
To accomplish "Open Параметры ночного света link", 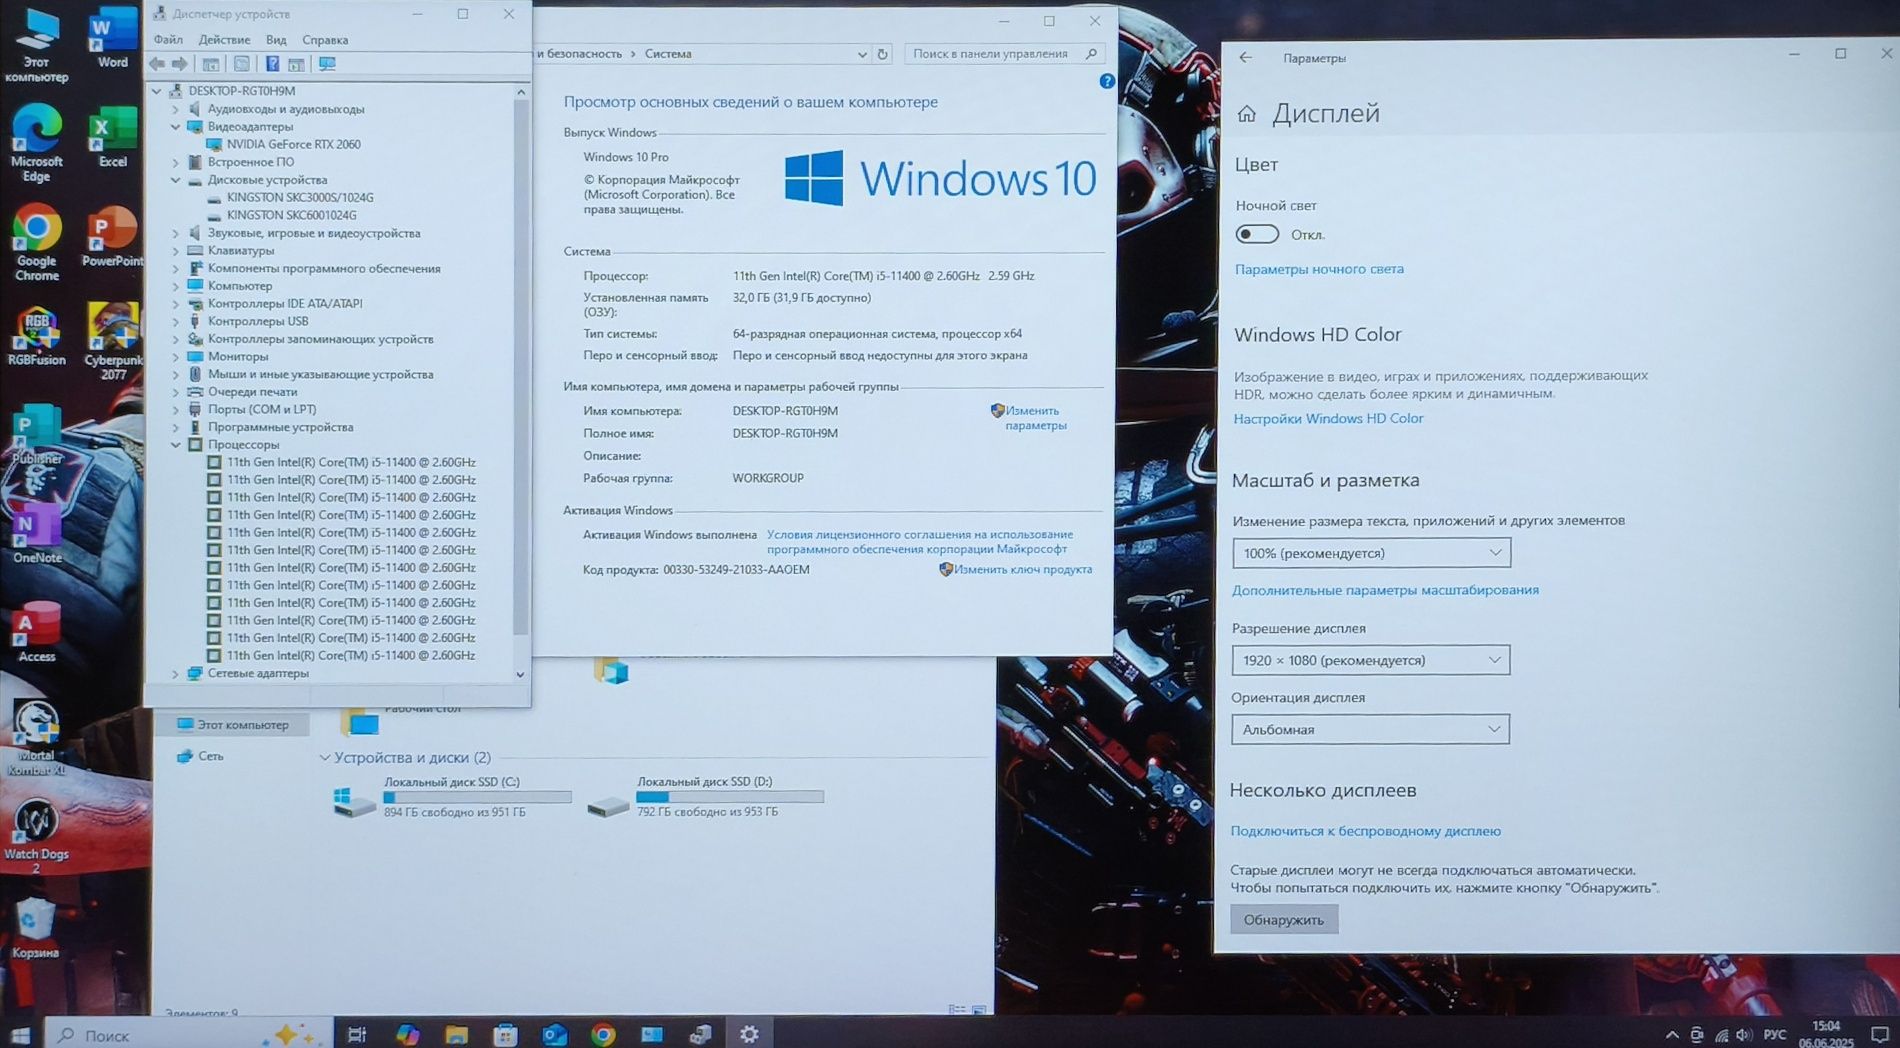I will coord(1319,269).
